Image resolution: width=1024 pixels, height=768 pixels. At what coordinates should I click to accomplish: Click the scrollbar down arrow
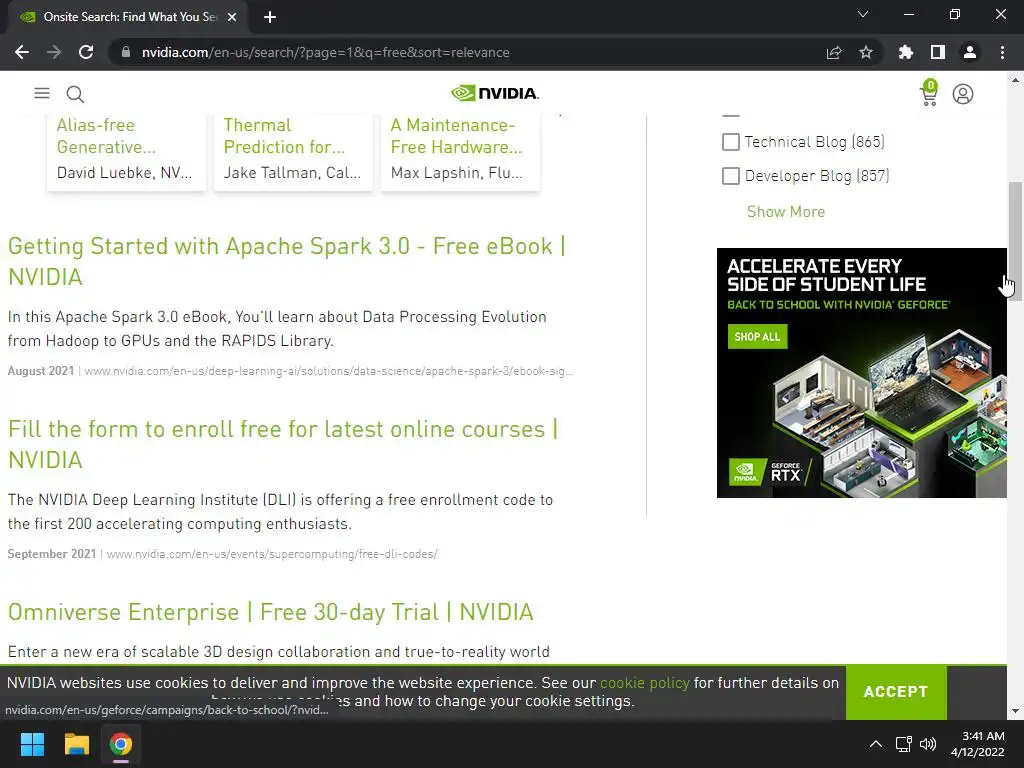[1015, 711]
